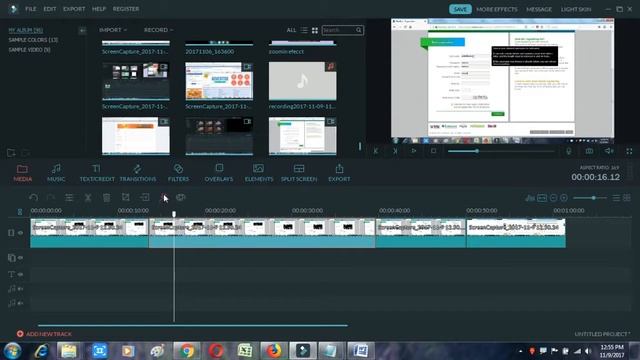Screen dimensions: 640x360
Task: Toggle visibility of the text track
Action: click(20, 274)
